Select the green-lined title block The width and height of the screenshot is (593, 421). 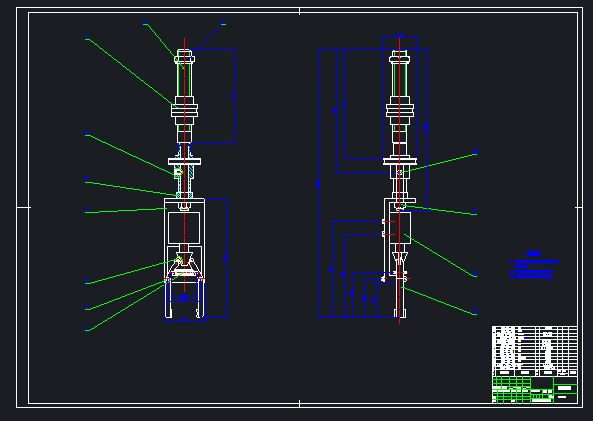pyautogui.click(x=535, y=390)
